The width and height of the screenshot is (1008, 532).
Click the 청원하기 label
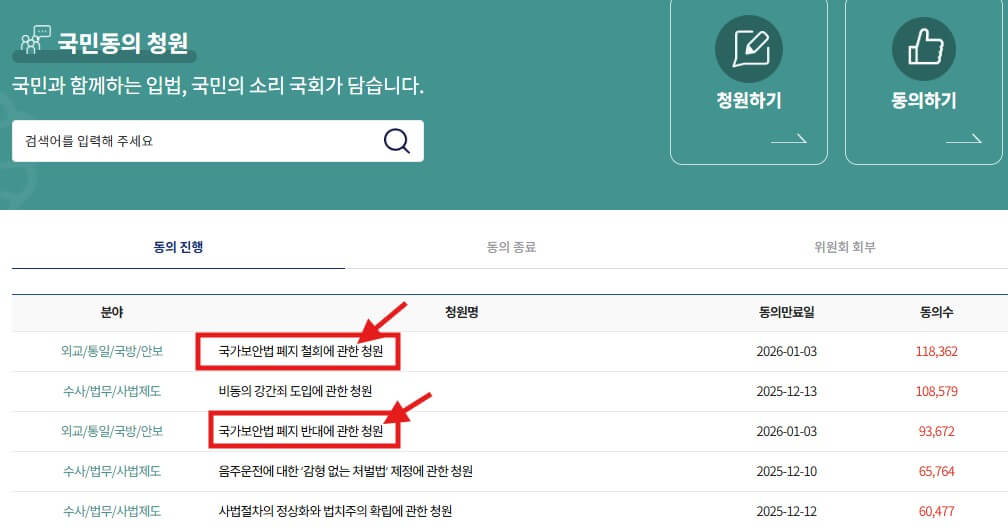pos(749,100)
